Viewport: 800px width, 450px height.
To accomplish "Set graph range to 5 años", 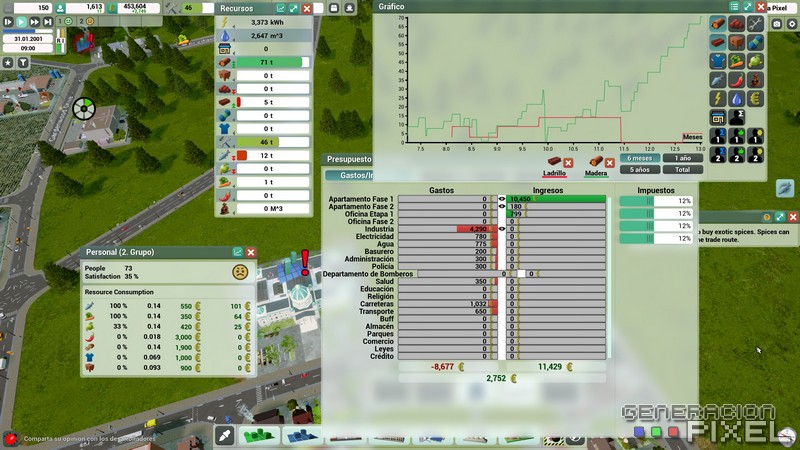I will coord(640,170).
